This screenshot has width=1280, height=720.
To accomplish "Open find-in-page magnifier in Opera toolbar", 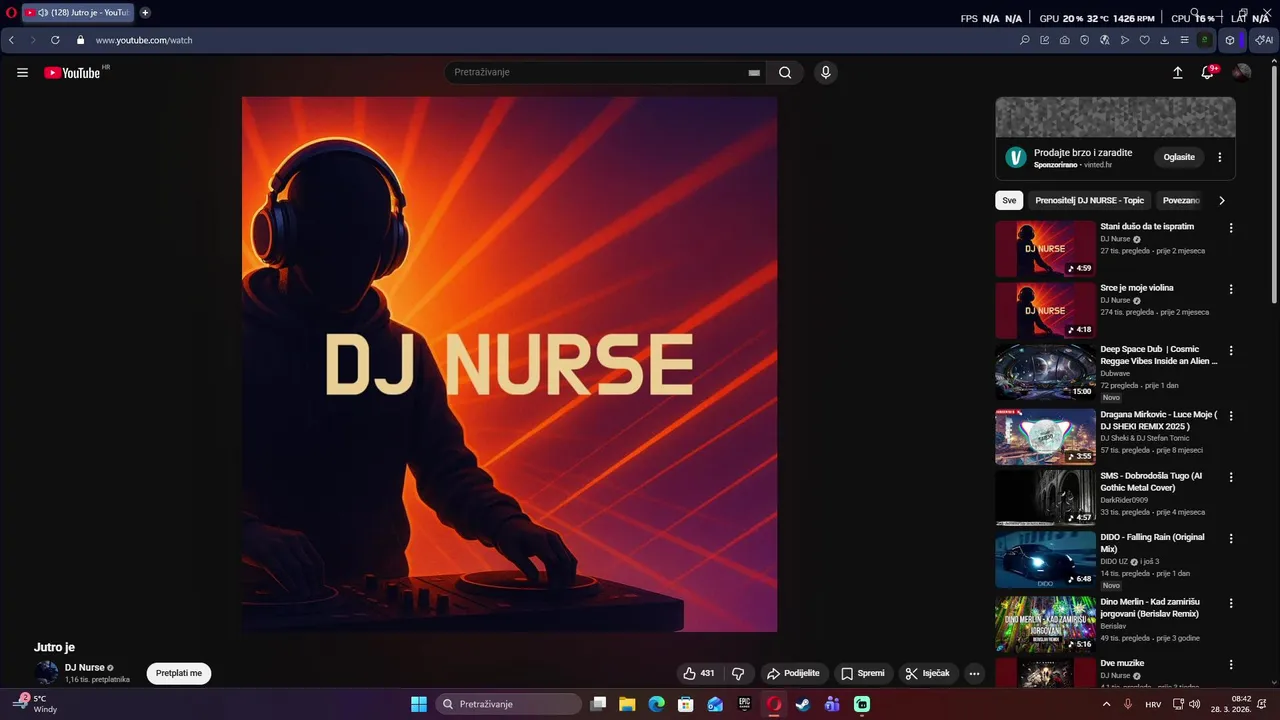I will (1024, 40).
